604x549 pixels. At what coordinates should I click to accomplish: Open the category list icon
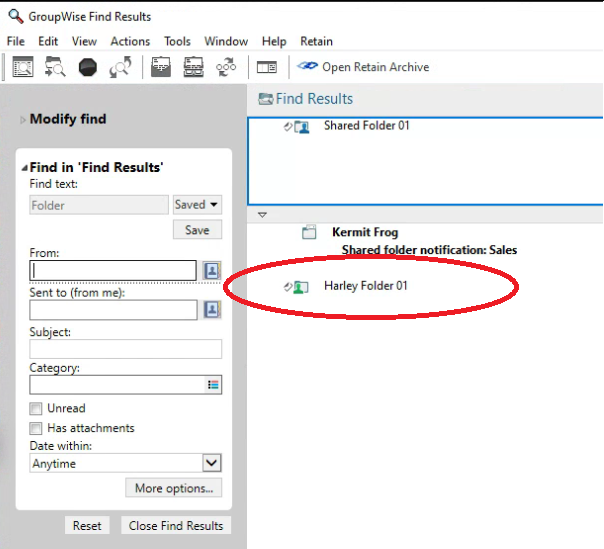(213, 384)
